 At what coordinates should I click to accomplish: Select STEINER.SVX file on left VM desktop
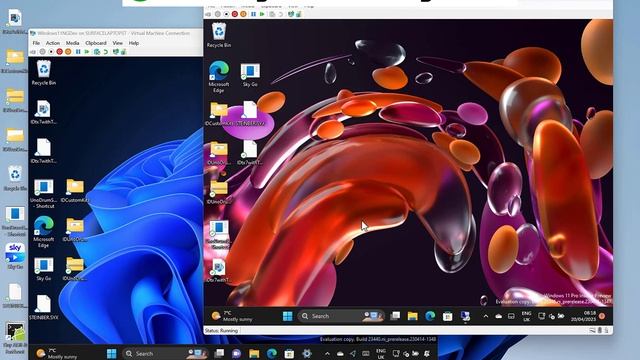(x=43, y=308)
